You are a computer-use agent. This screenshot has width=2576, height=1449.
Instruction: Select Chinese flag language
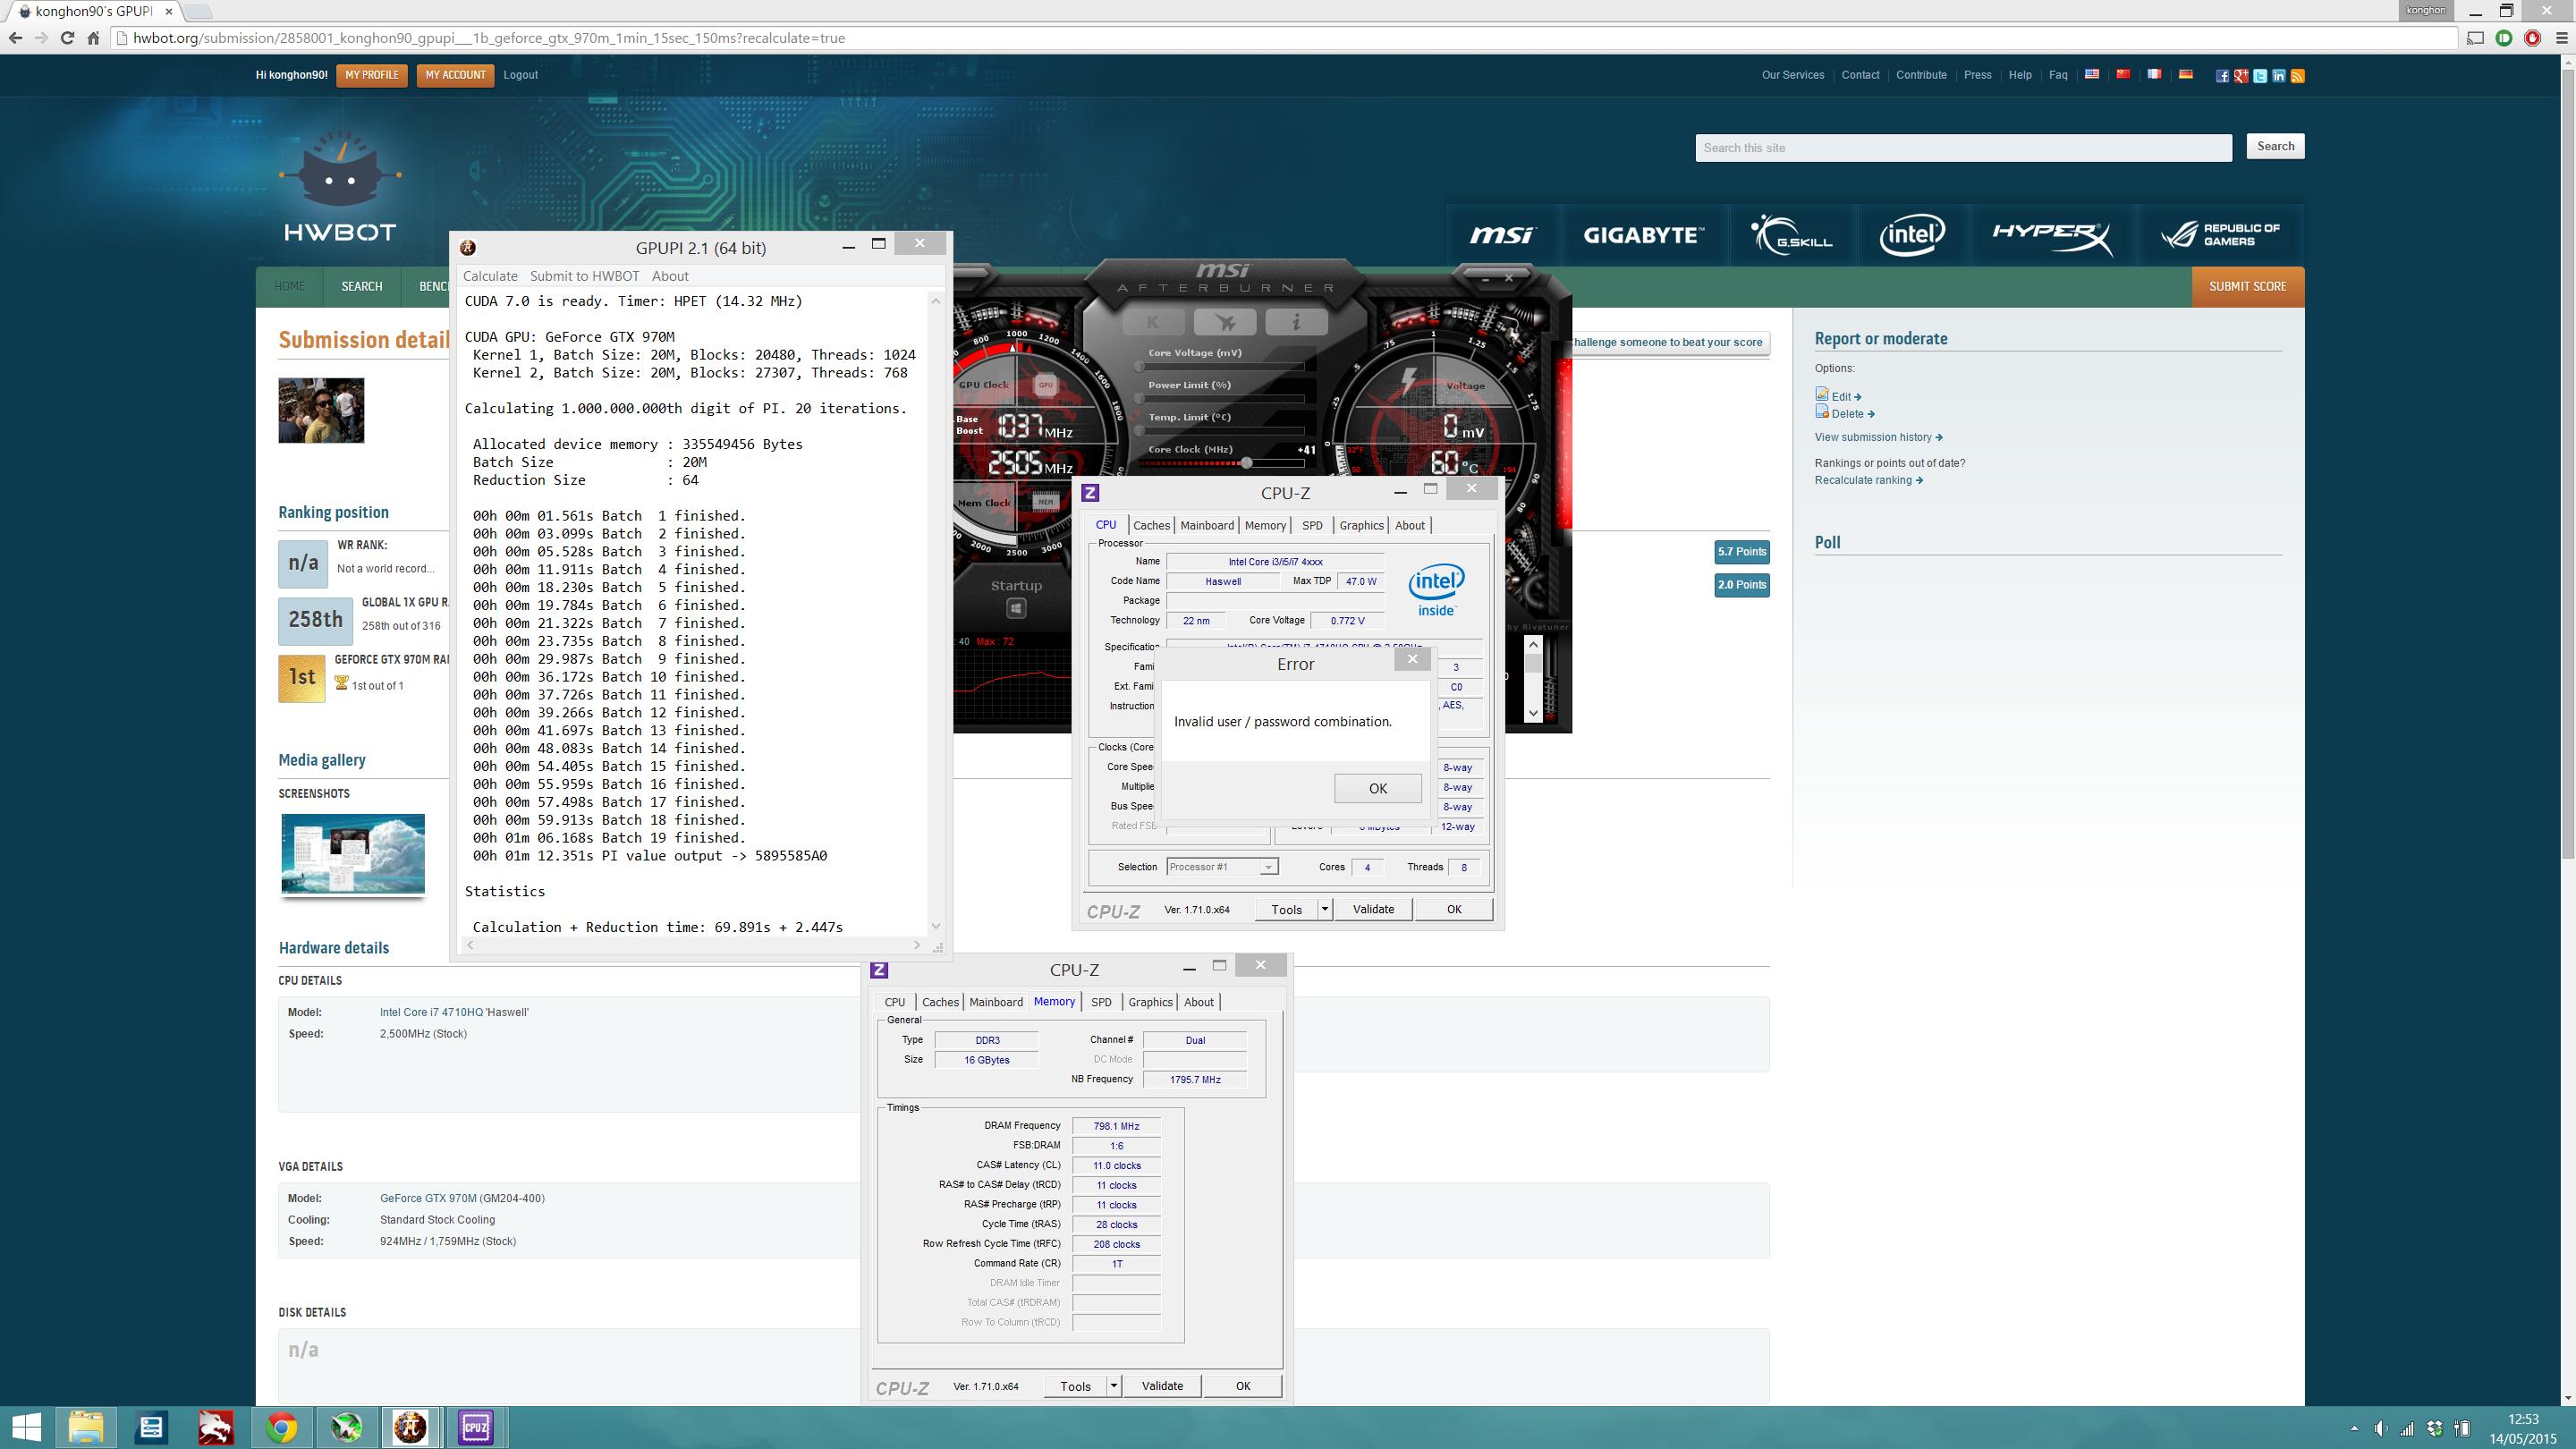(2123, 74)
